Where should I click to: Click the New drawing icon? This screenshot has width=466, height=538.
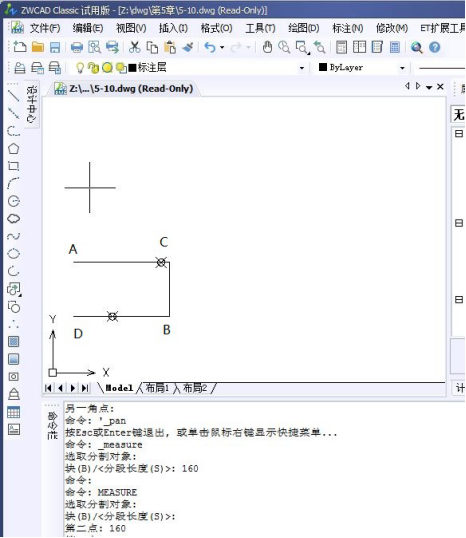20,47
